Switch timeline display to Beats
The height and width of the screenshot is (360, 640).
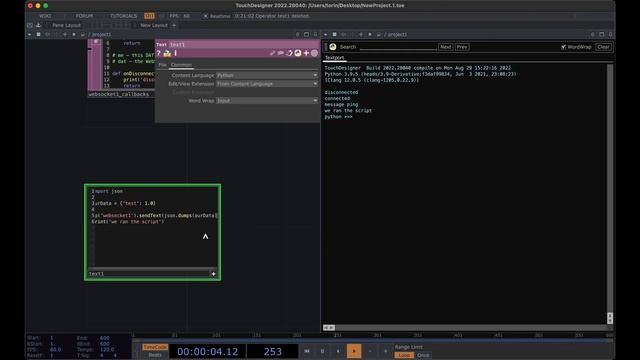pyautogui.click(x=155, y=355)
